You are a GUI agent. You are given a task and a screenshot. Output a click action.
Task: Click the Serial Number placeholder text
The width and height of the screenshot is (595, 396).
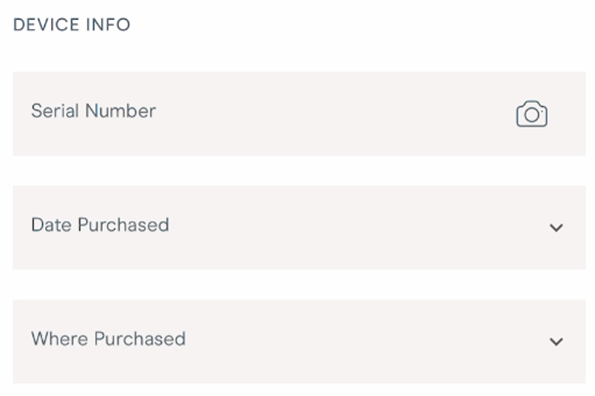(x=93, y=111)
